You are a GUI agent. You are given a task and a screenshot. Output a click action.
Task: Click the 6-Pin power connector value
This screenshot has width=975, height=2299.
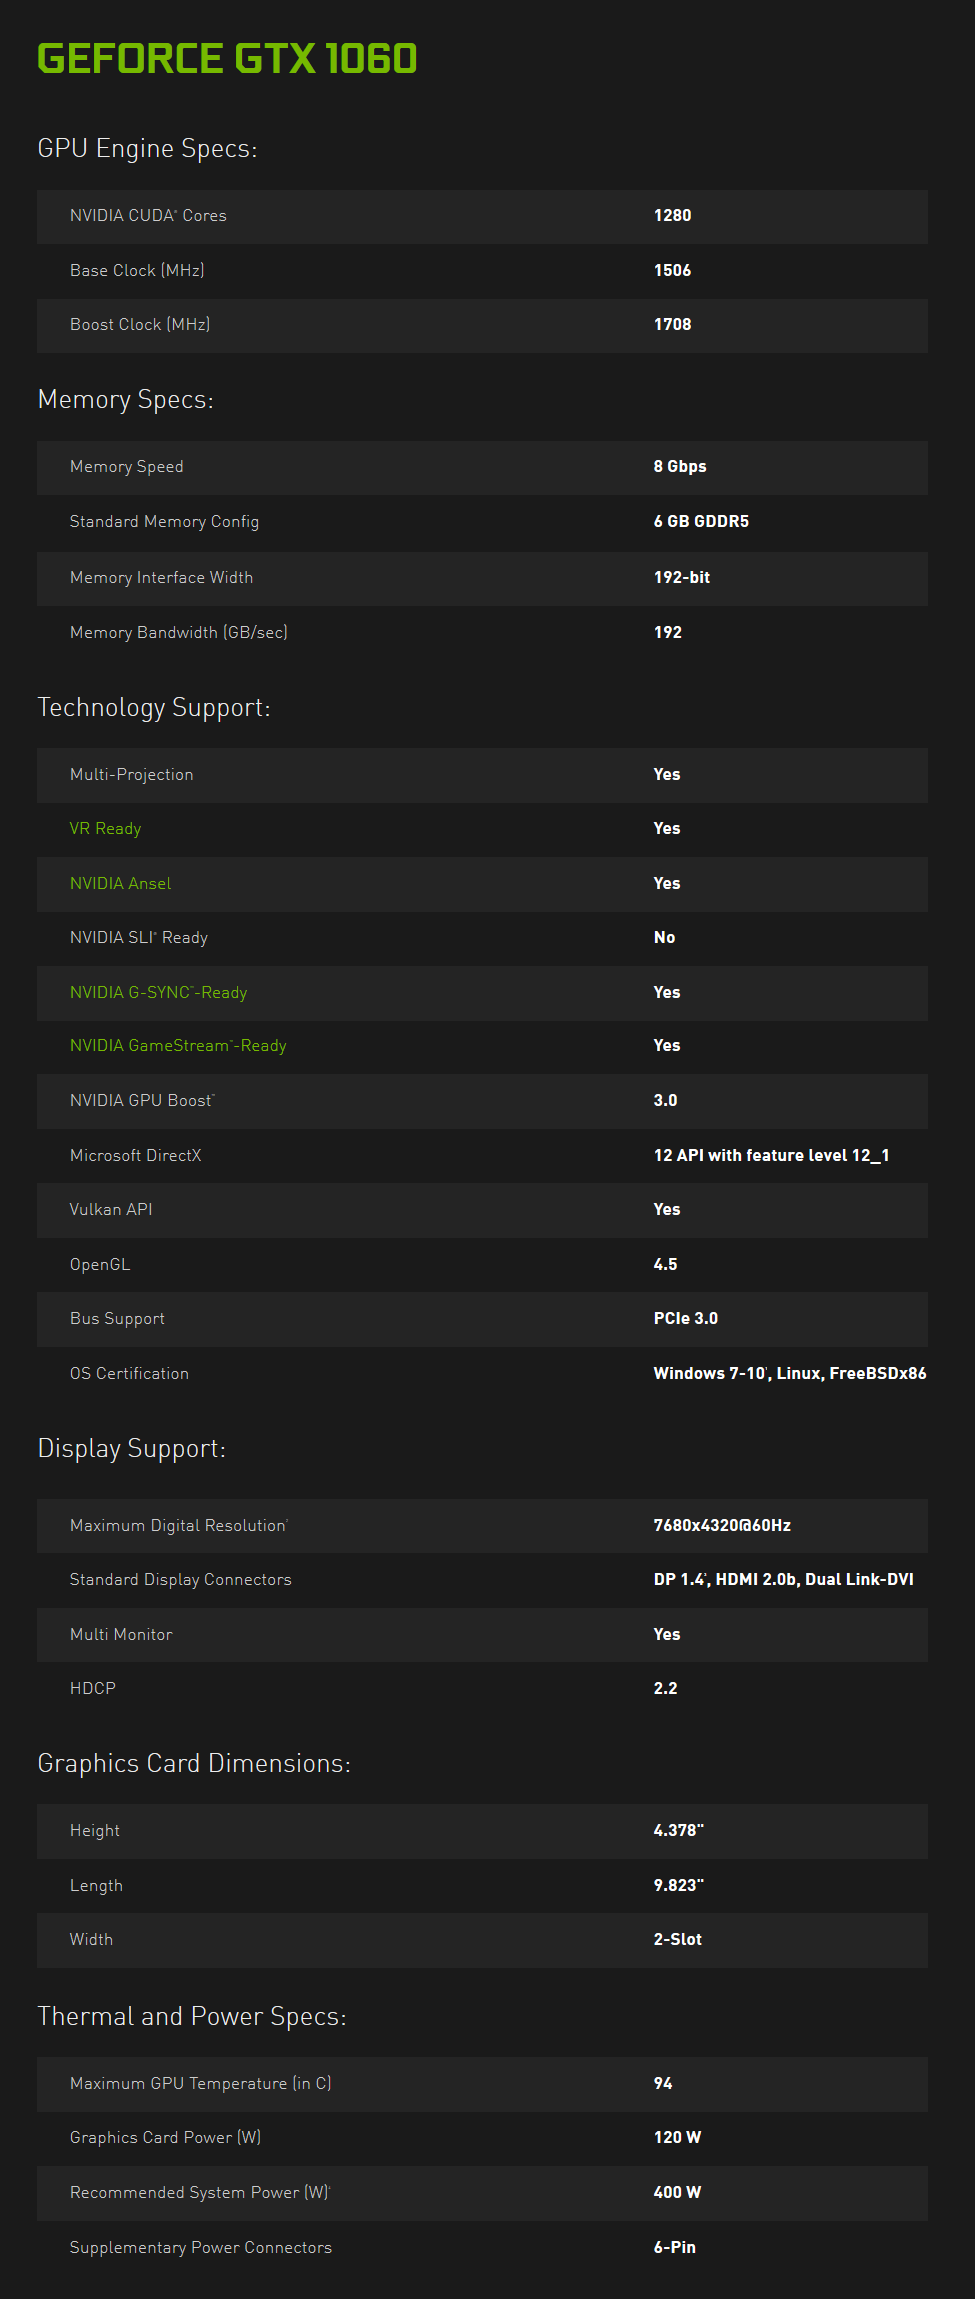point(674,2247)
